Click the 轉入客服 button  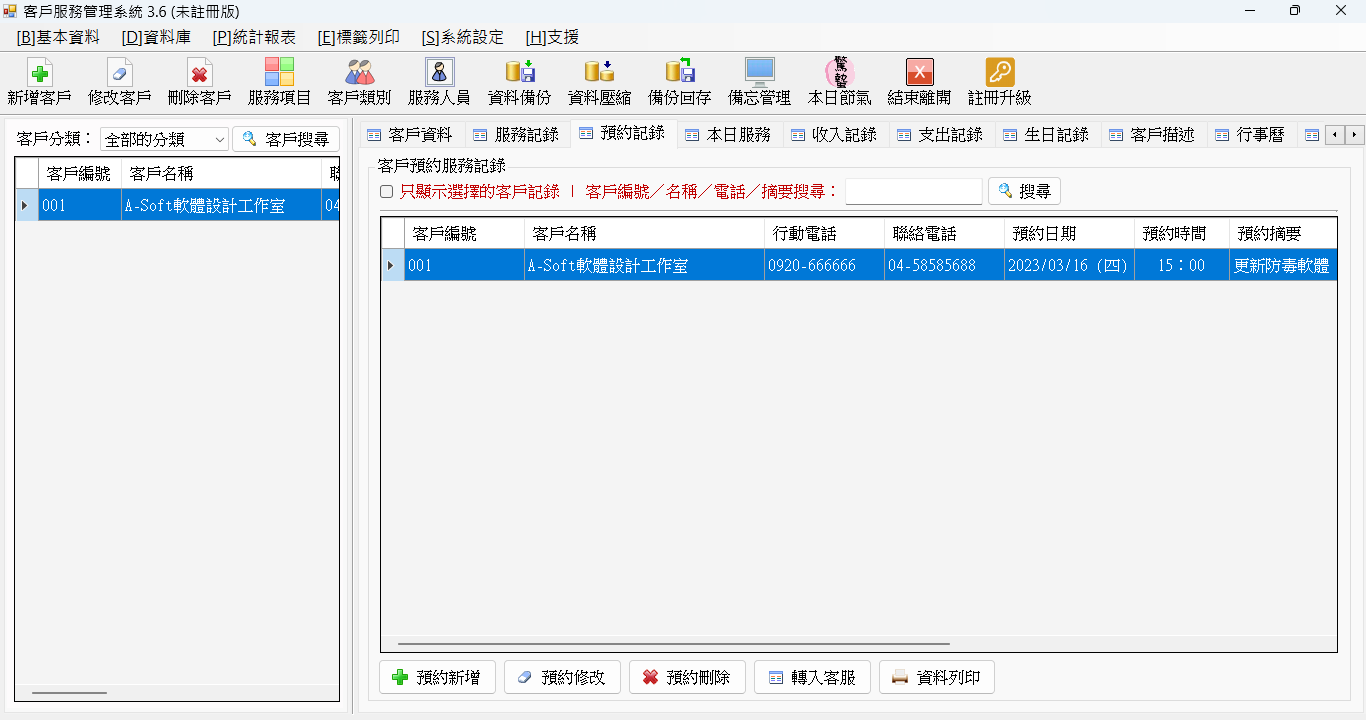(x=812, y=677)
